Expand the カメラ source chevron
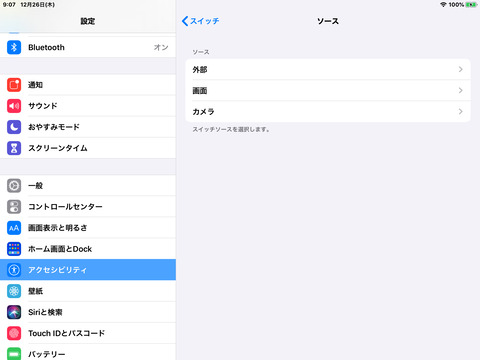Viewport: 480px width, 360px height. (461, 111)
